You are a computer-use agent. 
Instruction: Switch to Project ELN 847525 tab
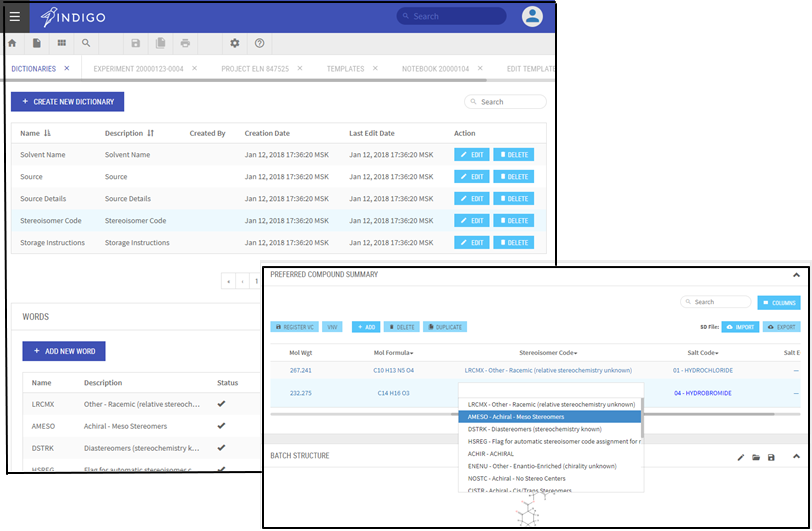coord(255,69)
